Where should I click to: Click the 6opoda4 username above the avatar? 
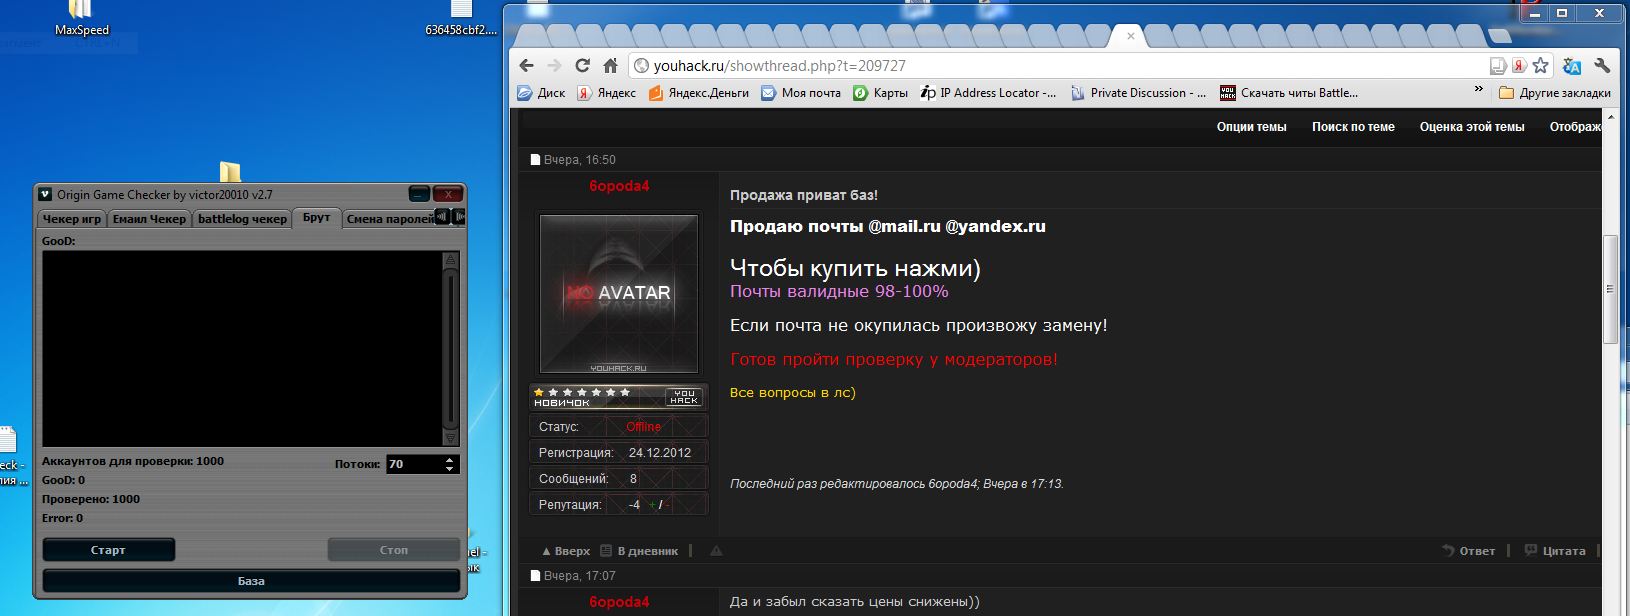[x=619, y=186]
